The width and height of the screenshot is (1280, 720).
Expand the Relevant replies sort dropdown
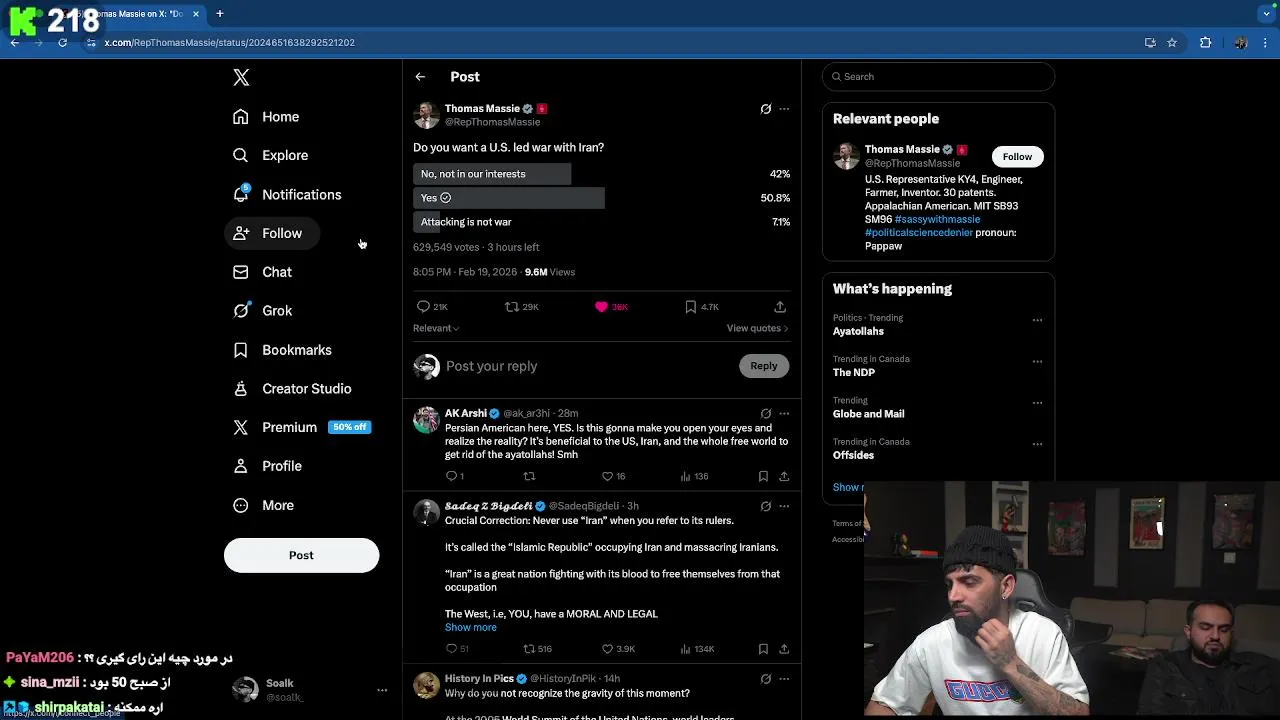436,328
